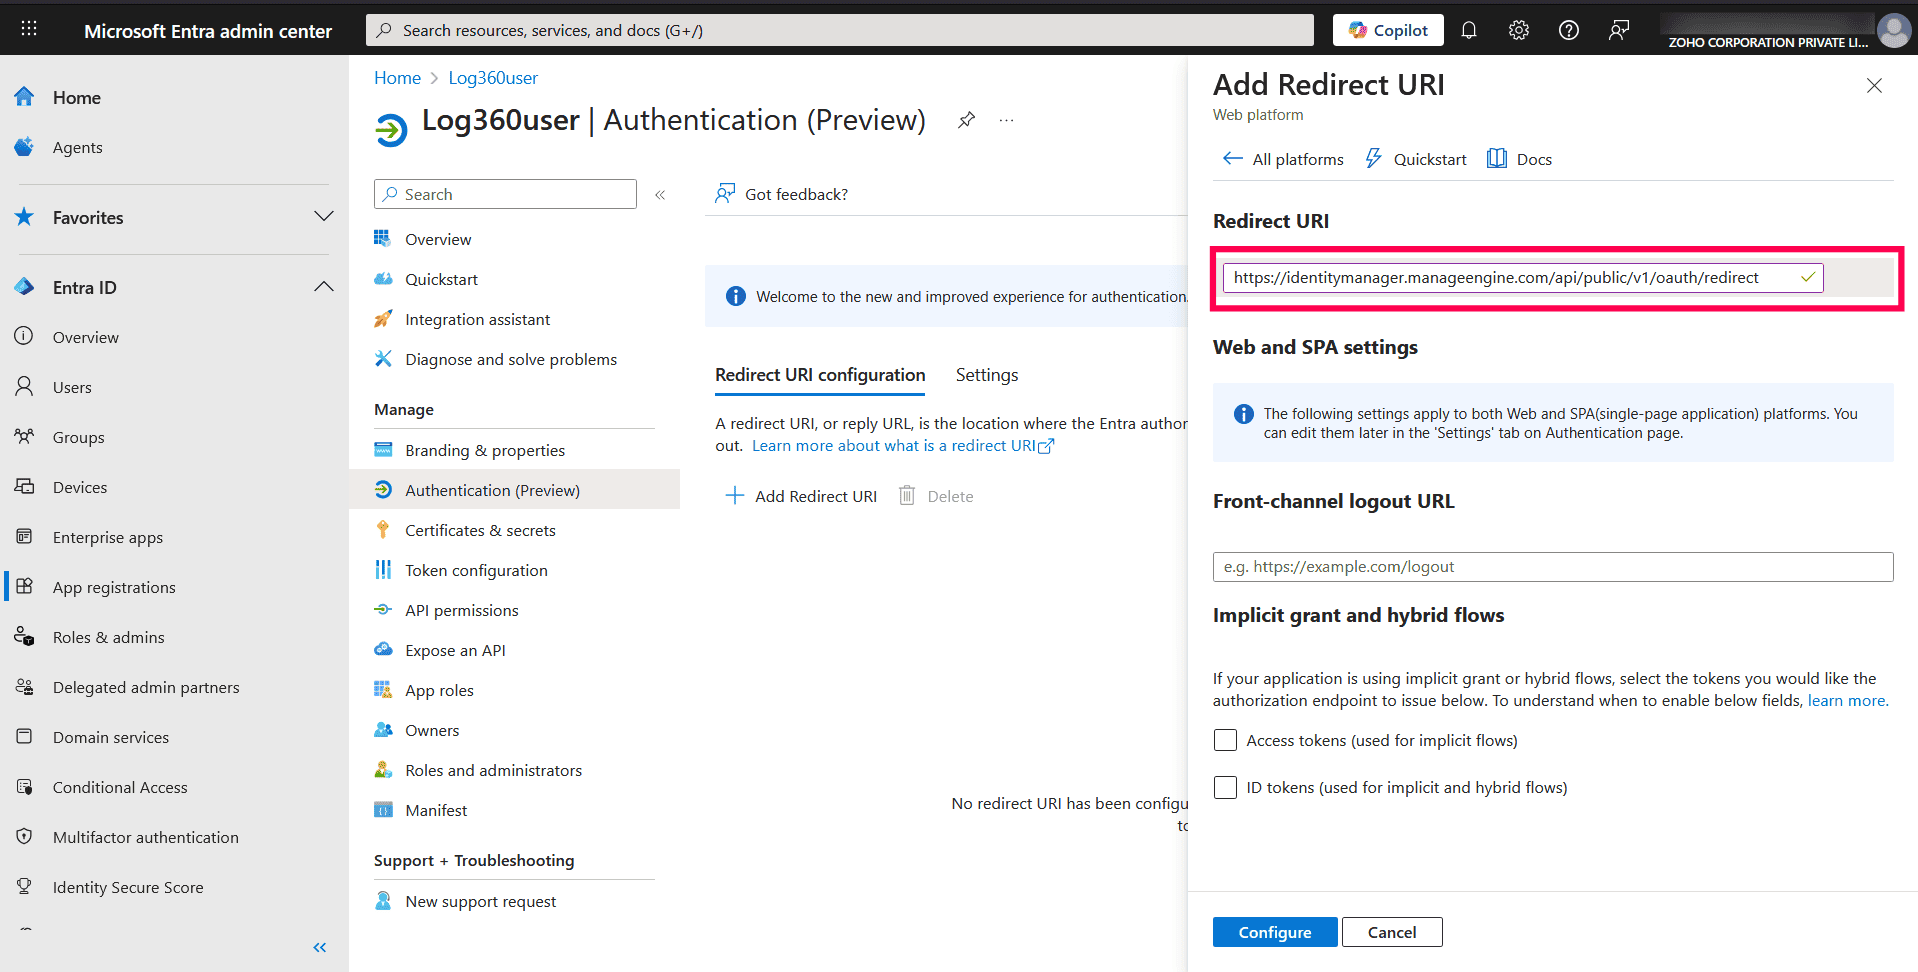The height and width of the screenshot is (972, 1918).
Task: Switch to the Settings tab
Action: pos(986,375)
